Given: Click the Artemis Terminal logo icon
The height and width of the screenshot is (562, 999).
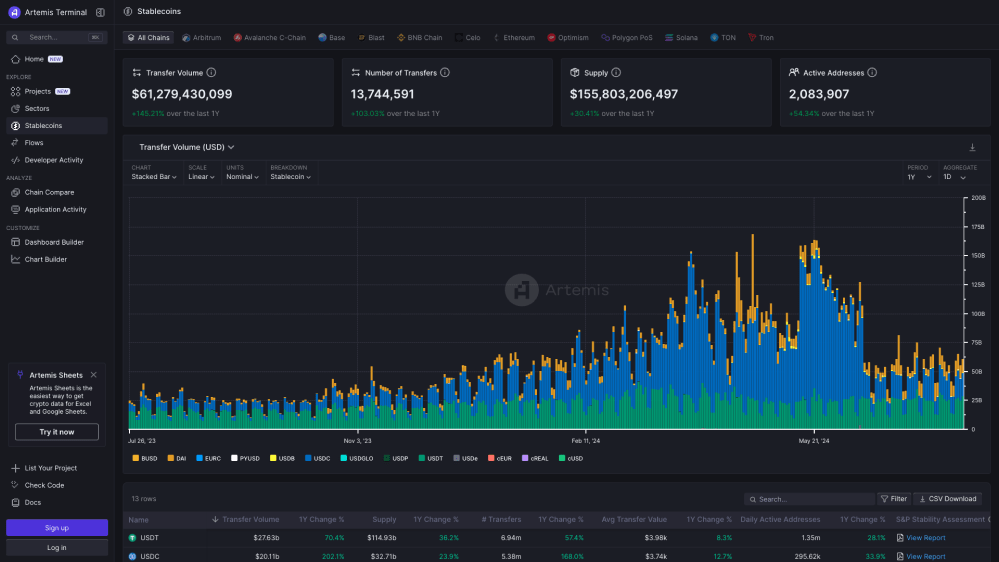Looking at the screenshot, I should point(14,12).
